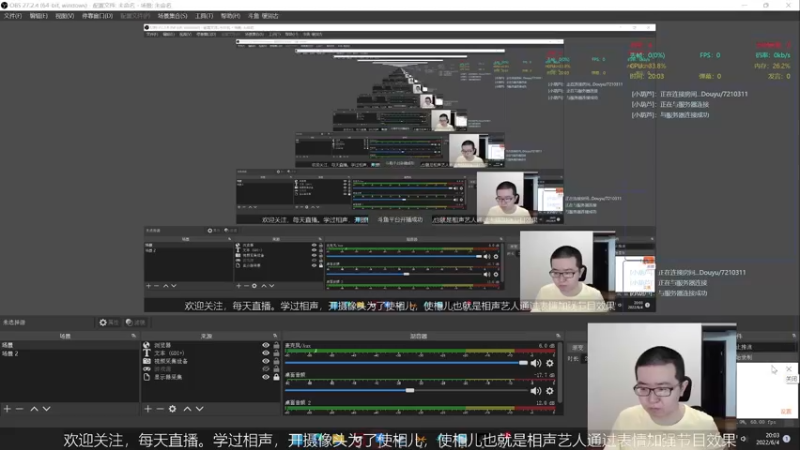Click the orange 设置 link in popup

click(786, 411)
